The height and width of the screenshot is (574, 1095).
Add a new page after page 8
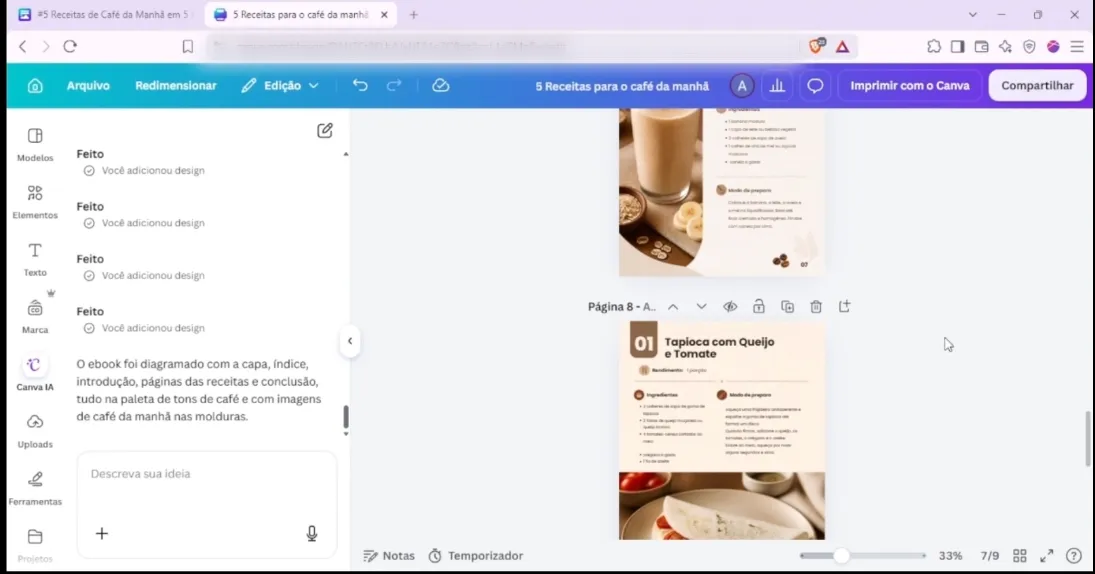pyautogui.click(x=844, y=307)
